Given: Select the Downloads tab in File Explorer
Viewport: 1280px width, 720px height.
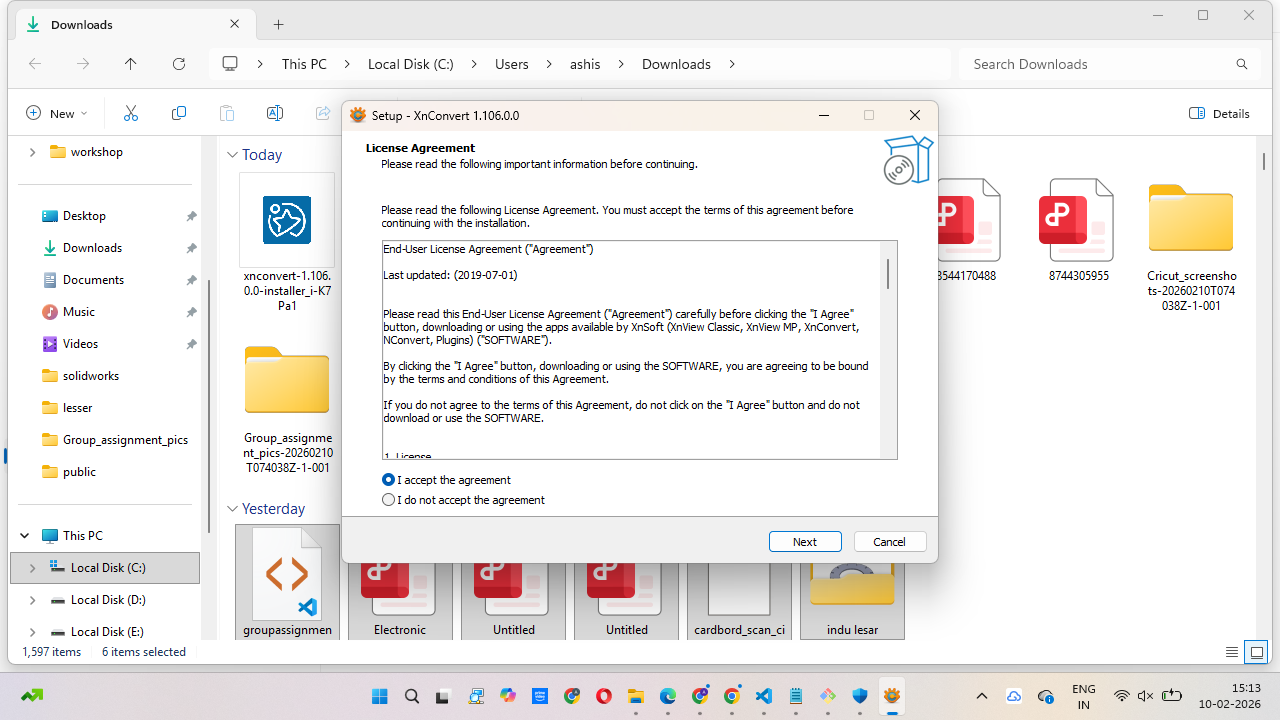Looking at the screenshot, I should (x=134, y=24).
